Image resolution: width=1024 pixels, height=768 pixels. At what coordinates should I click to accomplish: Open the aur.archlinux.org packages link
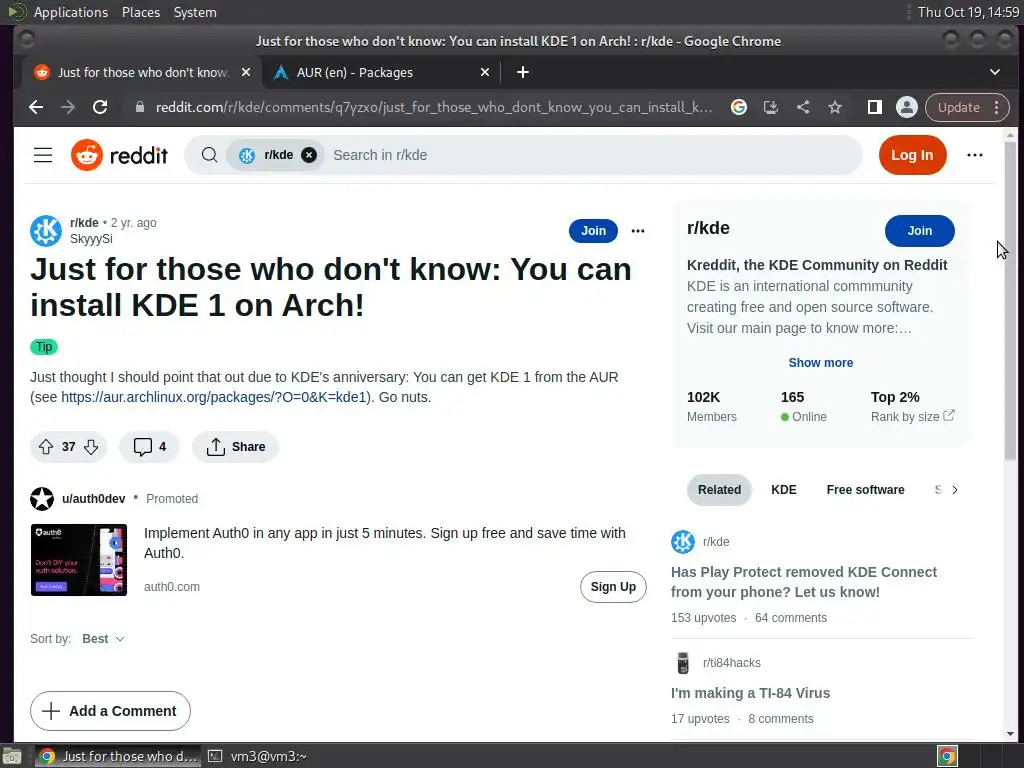point(214,397)
